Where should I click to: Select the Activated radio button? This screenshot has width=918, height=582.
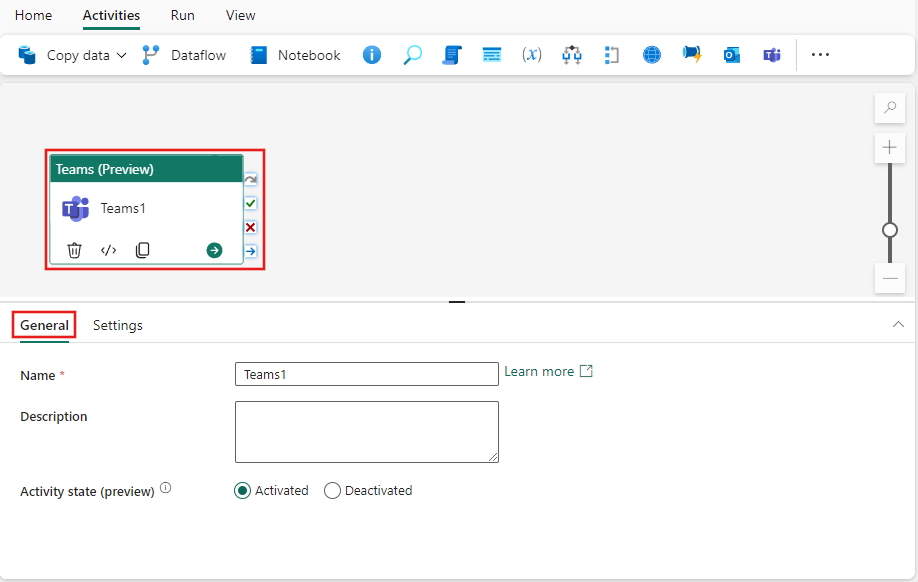point(242,491)
